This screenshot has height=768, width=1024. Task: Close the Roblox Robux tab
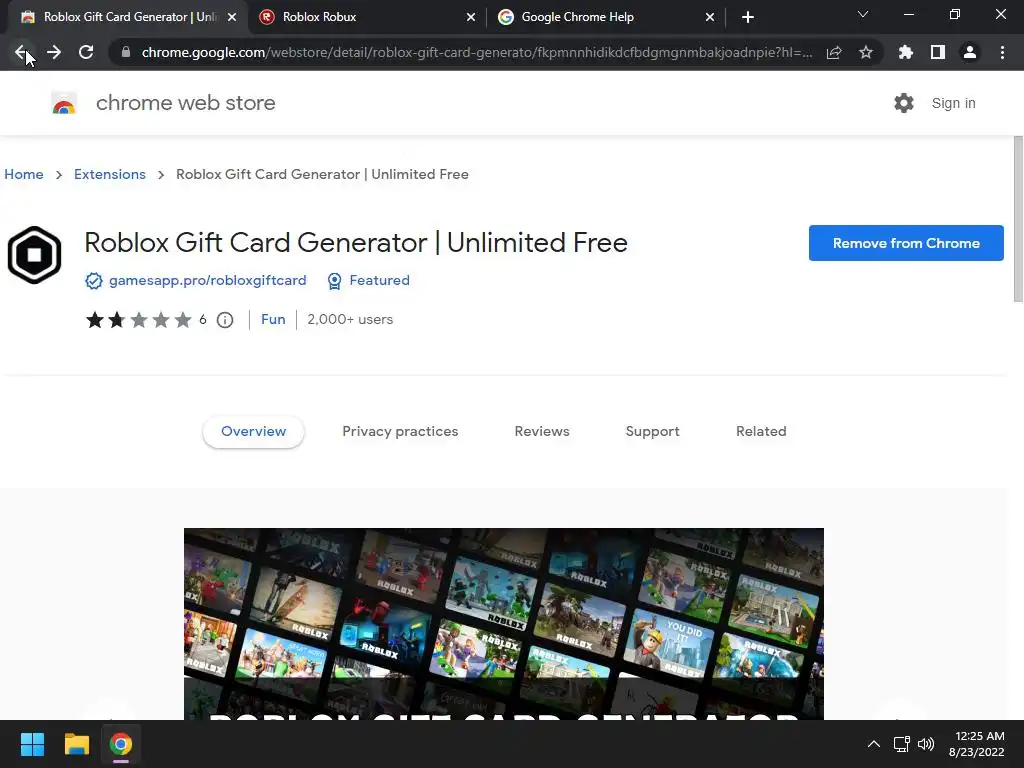tap(471, 17)
